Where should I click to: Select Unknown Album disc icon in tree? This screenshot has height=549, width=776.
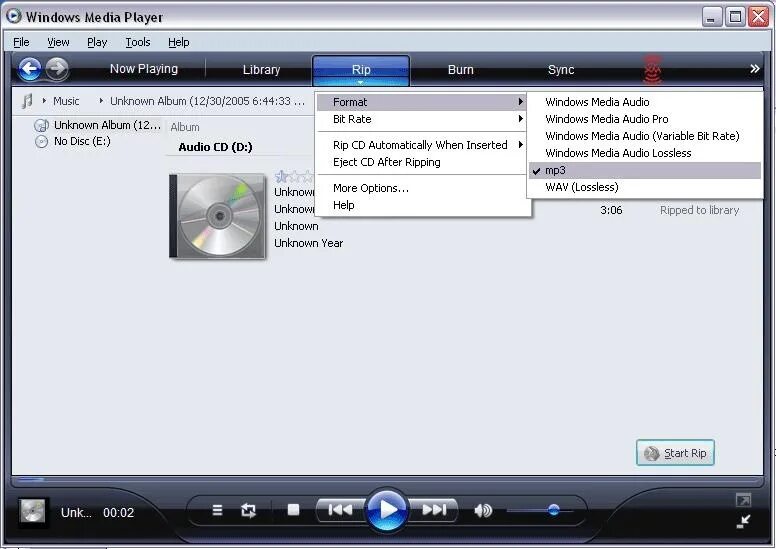coord(41,125)
